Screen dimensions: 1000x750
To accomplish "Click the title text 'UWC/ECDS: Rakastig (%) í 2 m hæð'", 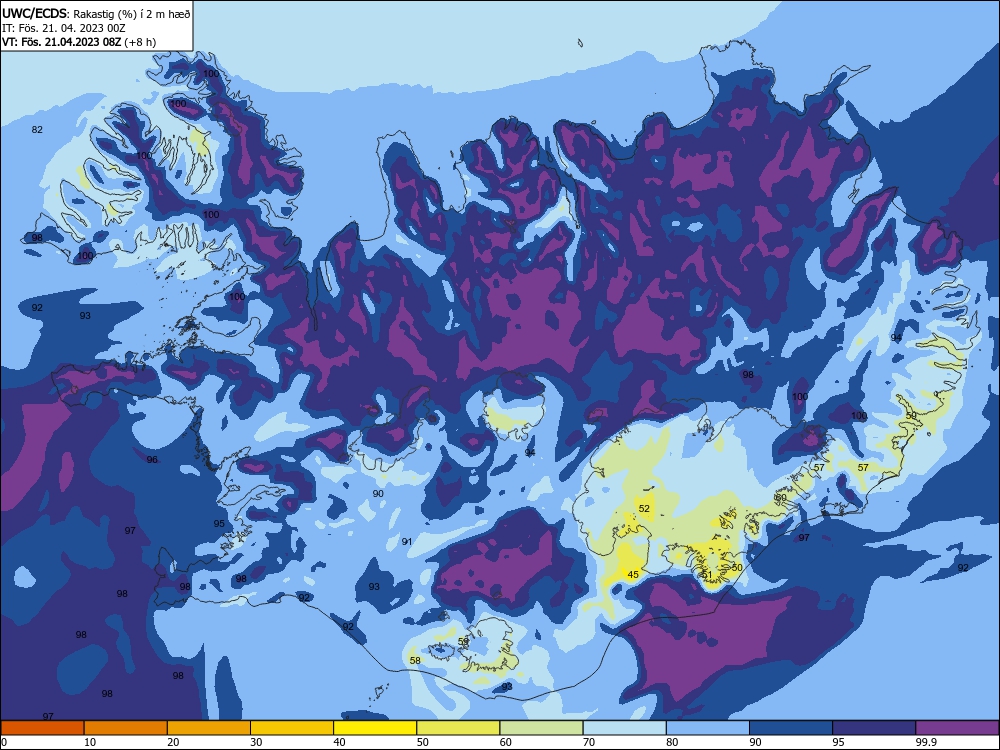I will pyautogui.click(x=96, y=13).
